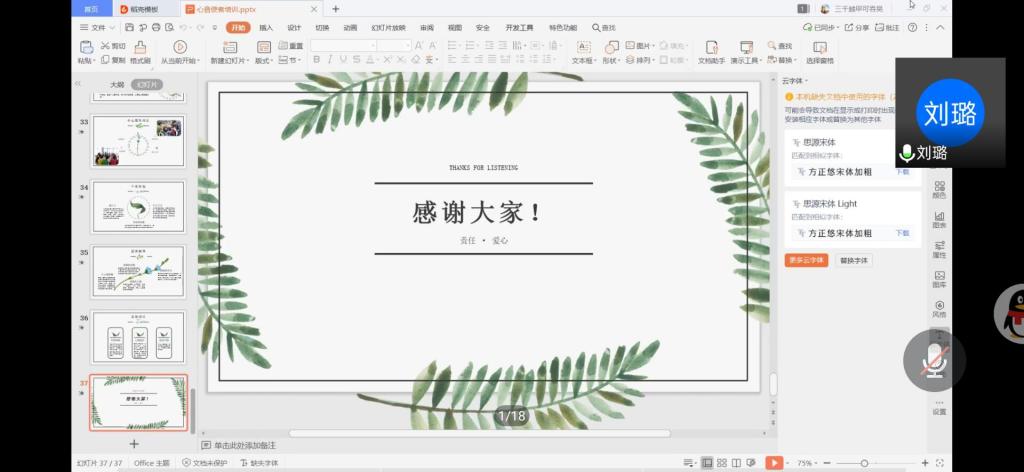The image size is (1024, 472).
Task: Click the 文档助手 document assistant icon
Action: point(711,47)
